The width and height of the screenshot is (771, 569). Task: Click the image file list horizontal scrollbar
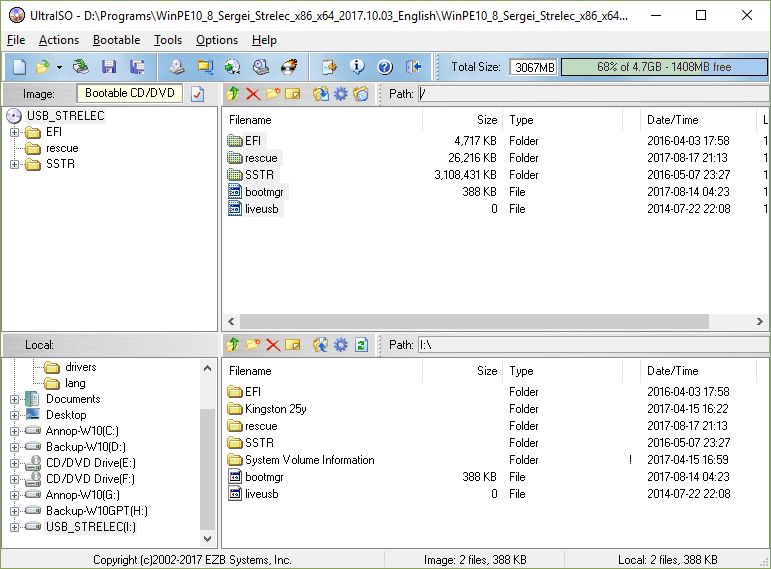click(x=474, y=322)
